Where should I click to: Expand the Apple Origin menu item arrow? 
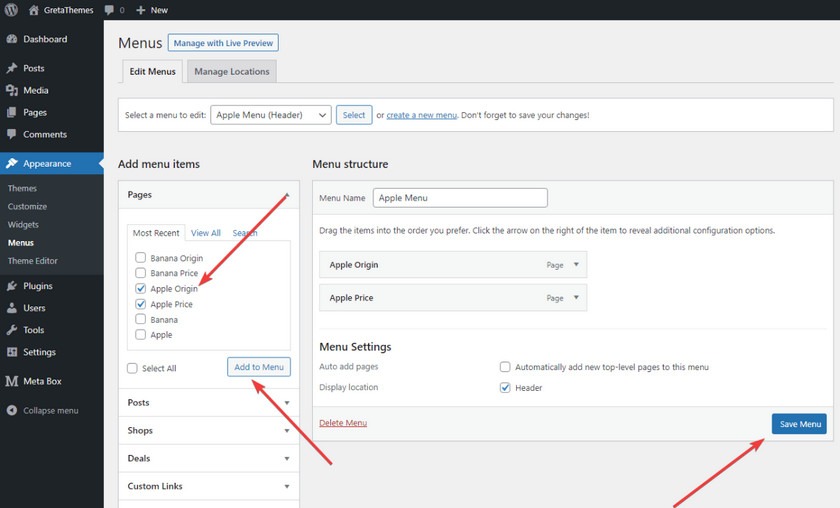coord(576,264)
